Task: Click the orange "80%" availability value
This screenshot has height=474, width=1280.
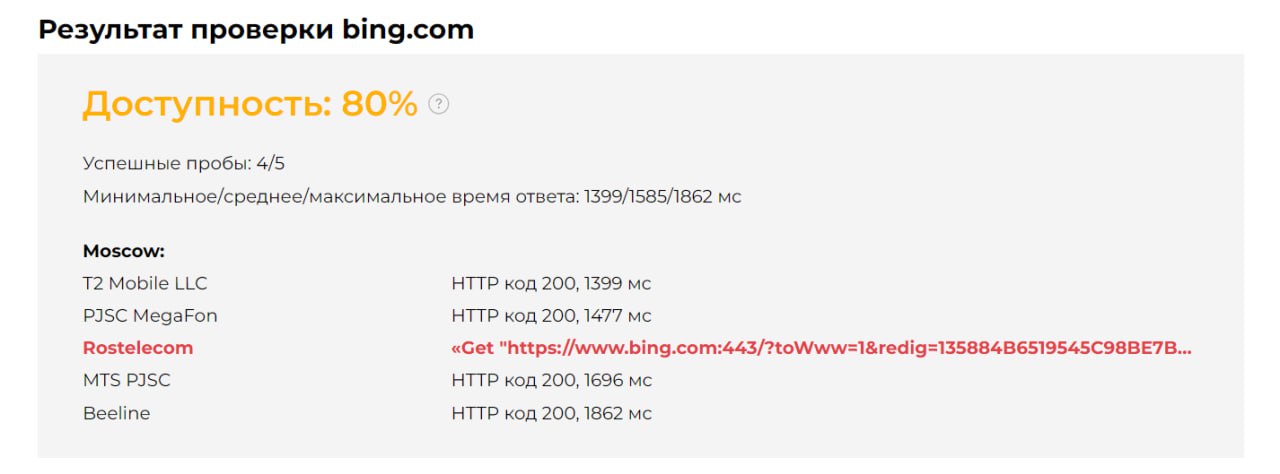Action: tap(379, 104)
